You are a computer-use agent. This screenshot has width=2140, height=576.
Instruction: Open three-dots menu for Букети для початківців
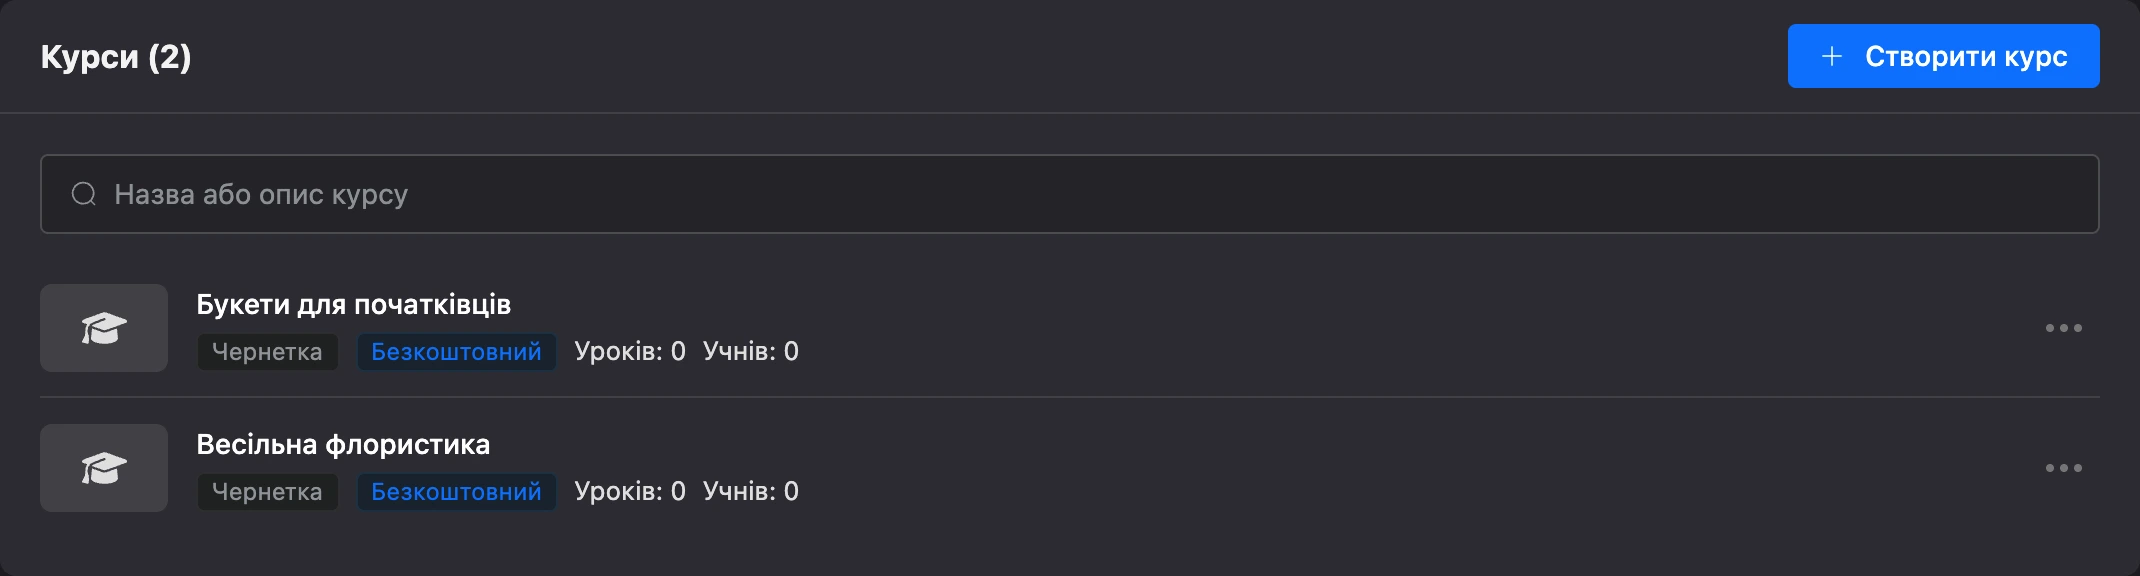point(2064,328)
